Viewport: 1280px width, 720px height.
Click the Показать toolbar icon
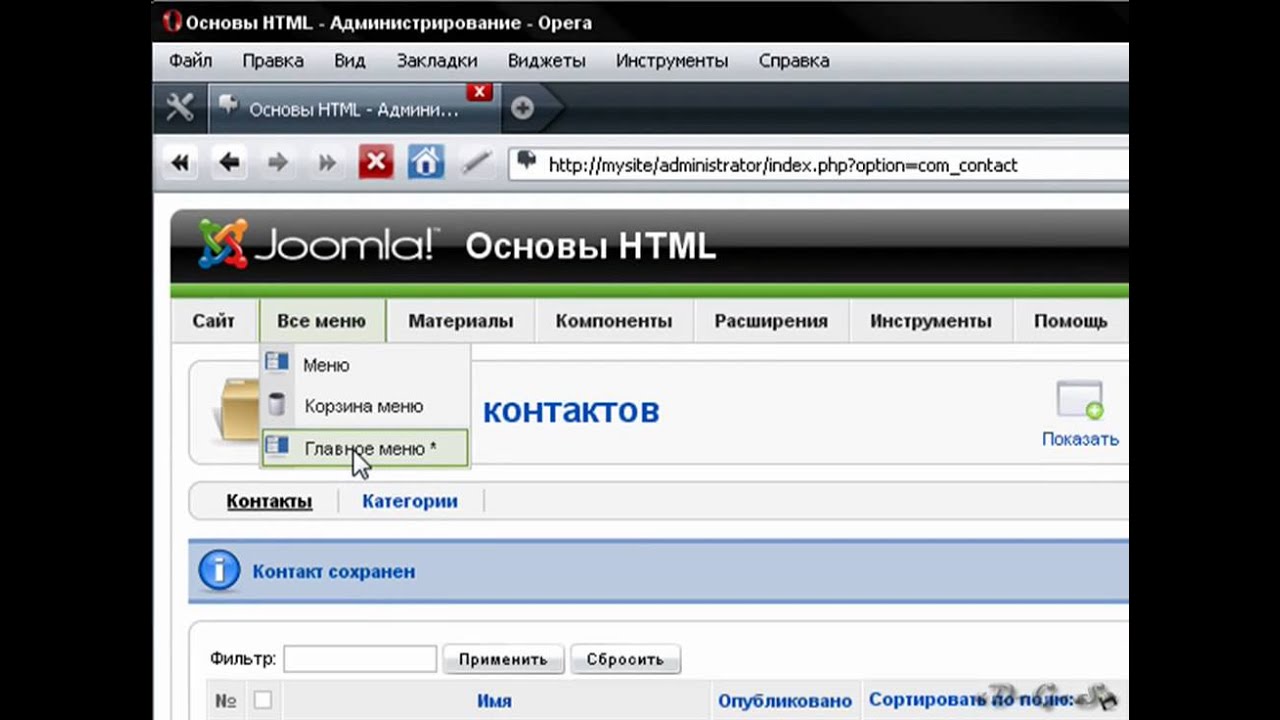(x=1080, y=400)
